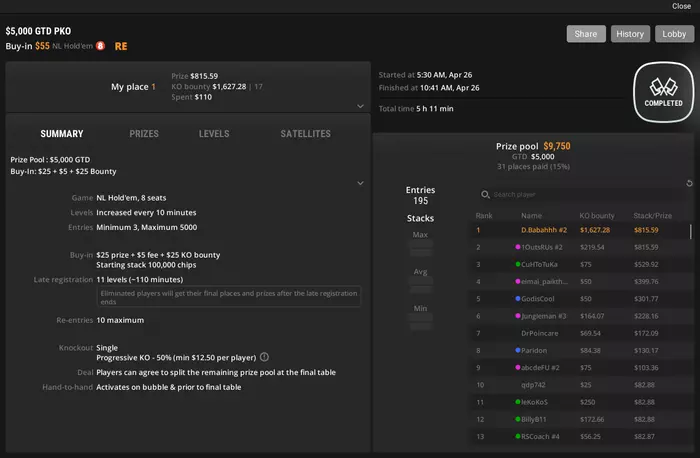Select the SATELLITES tab

point(305,134)
